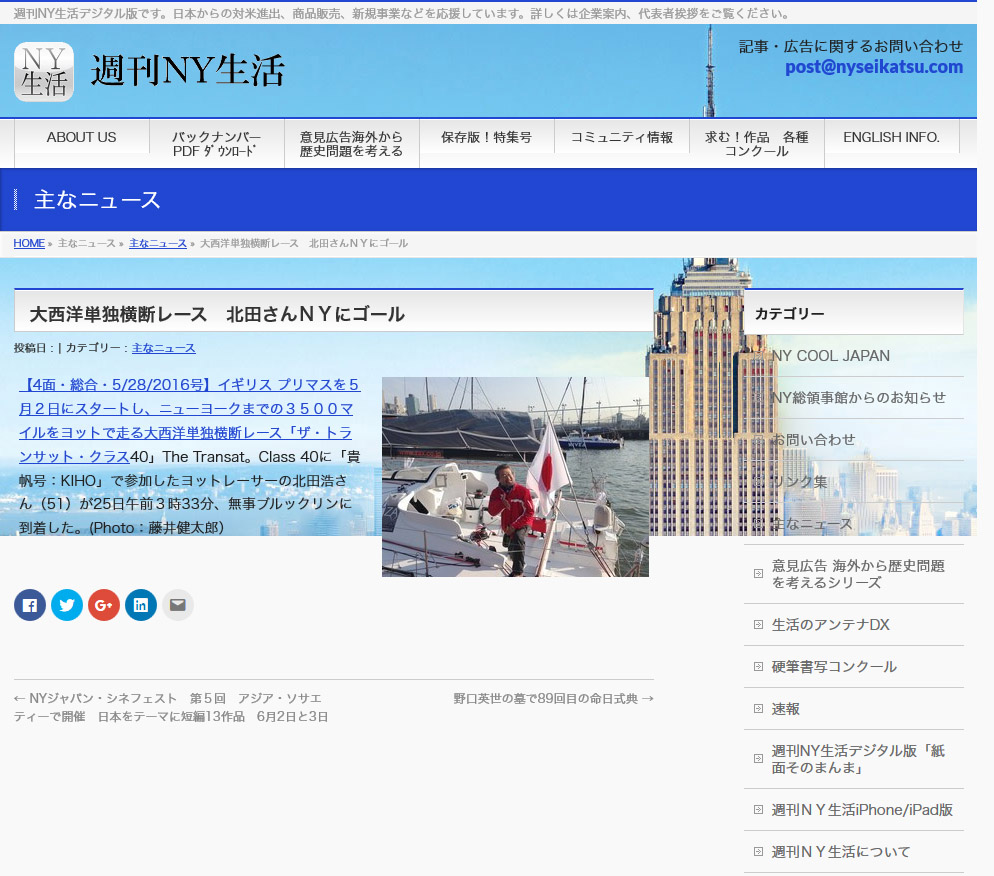Viewport: 994px width, 876px height.
Task: Share the article on Facebook
Action: pyautogui.click(x=29, y=604)
